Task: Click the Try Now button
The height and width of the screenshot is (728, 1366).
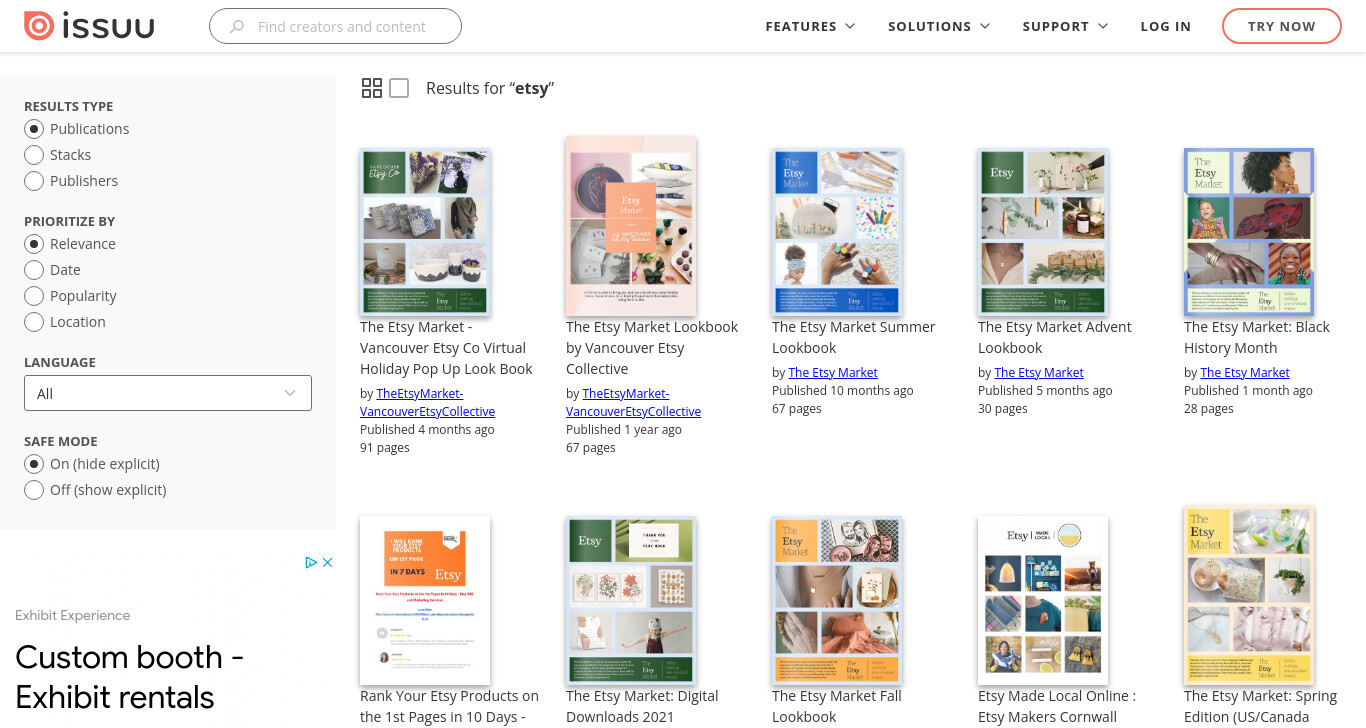Action: [1282, 26]
